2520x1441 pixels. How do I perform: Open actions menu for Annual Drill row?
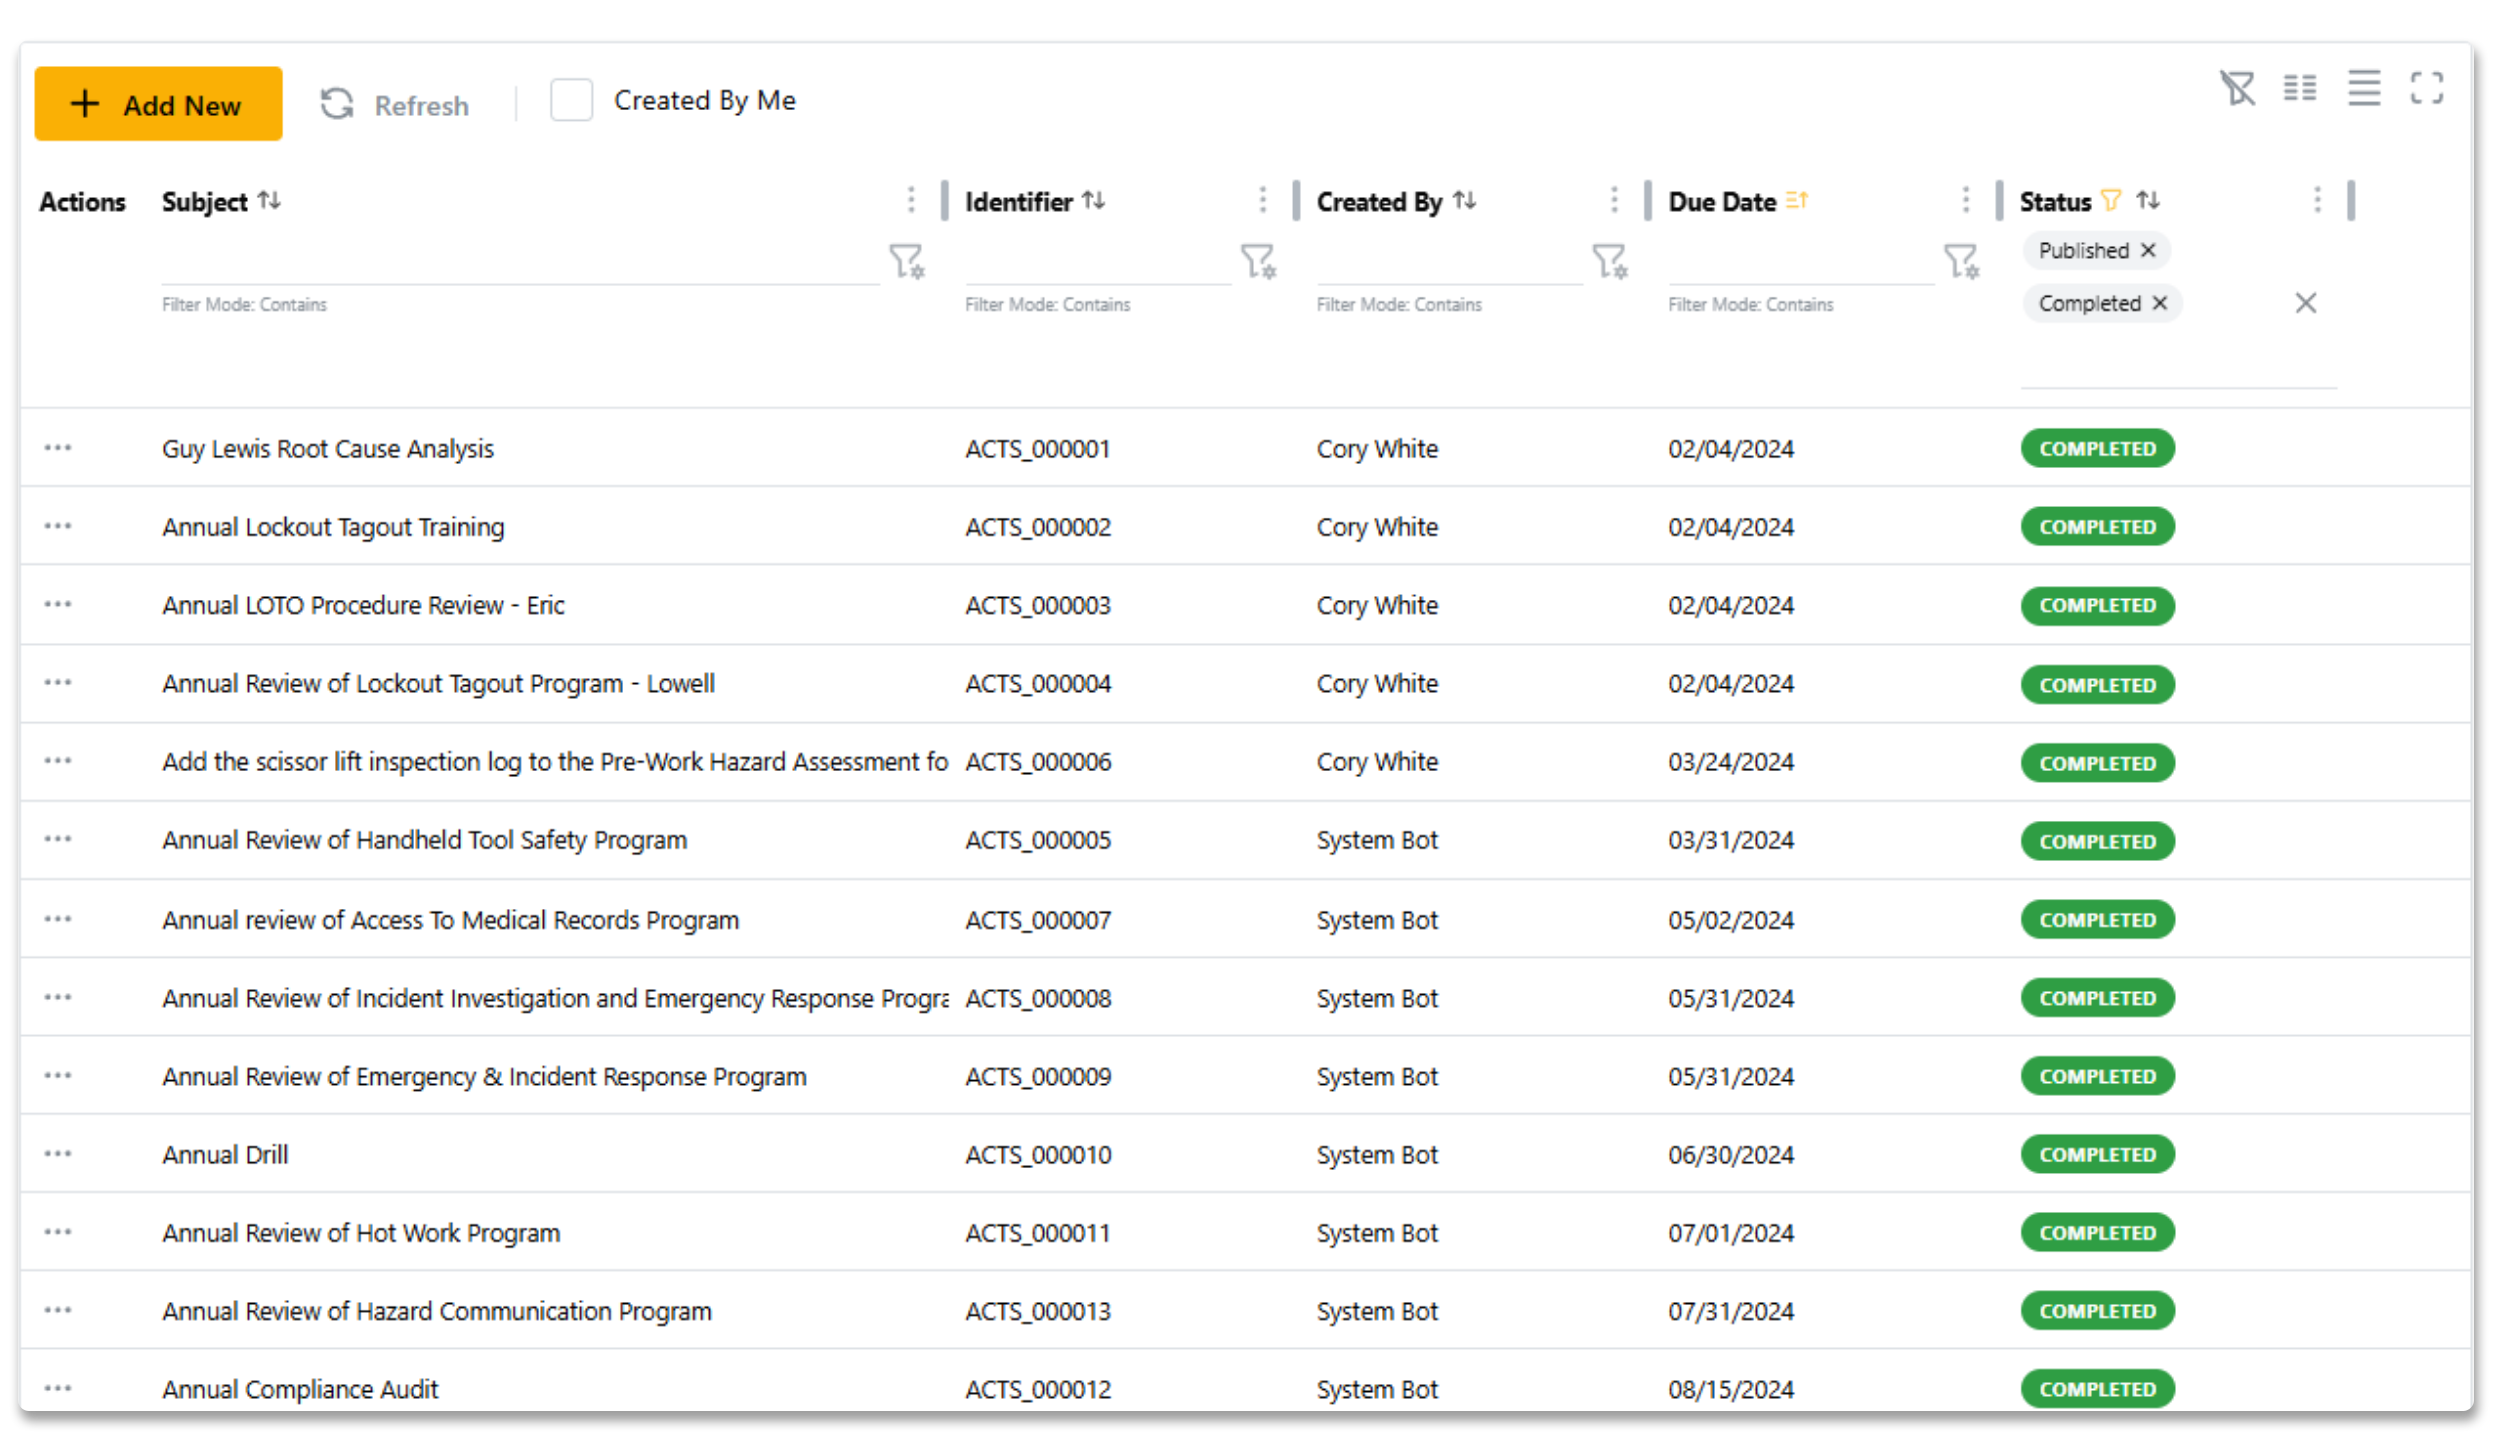click(x=58, y=1155)
